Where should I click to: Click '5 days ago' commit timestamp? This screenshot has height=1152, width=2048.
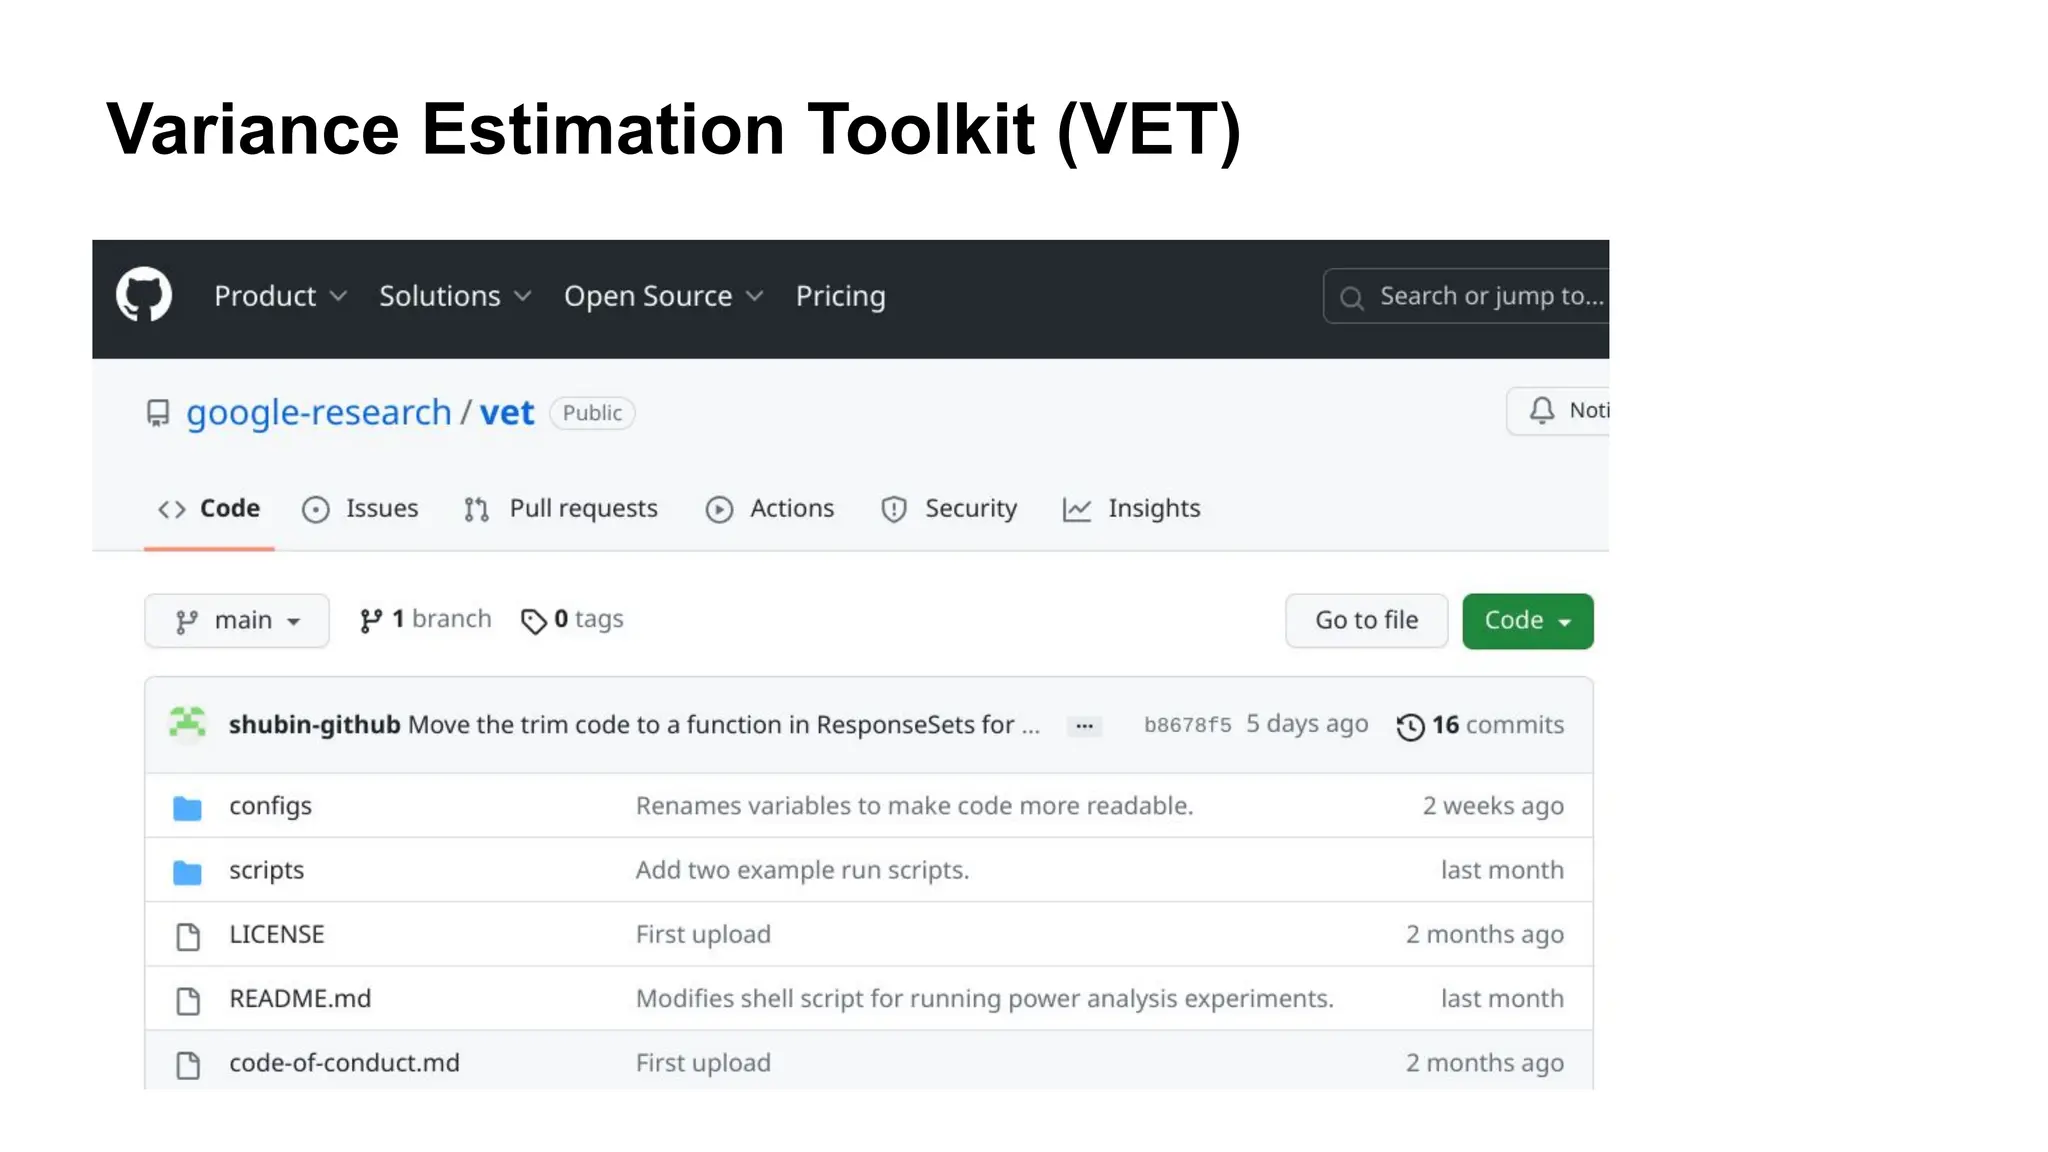1307,724
